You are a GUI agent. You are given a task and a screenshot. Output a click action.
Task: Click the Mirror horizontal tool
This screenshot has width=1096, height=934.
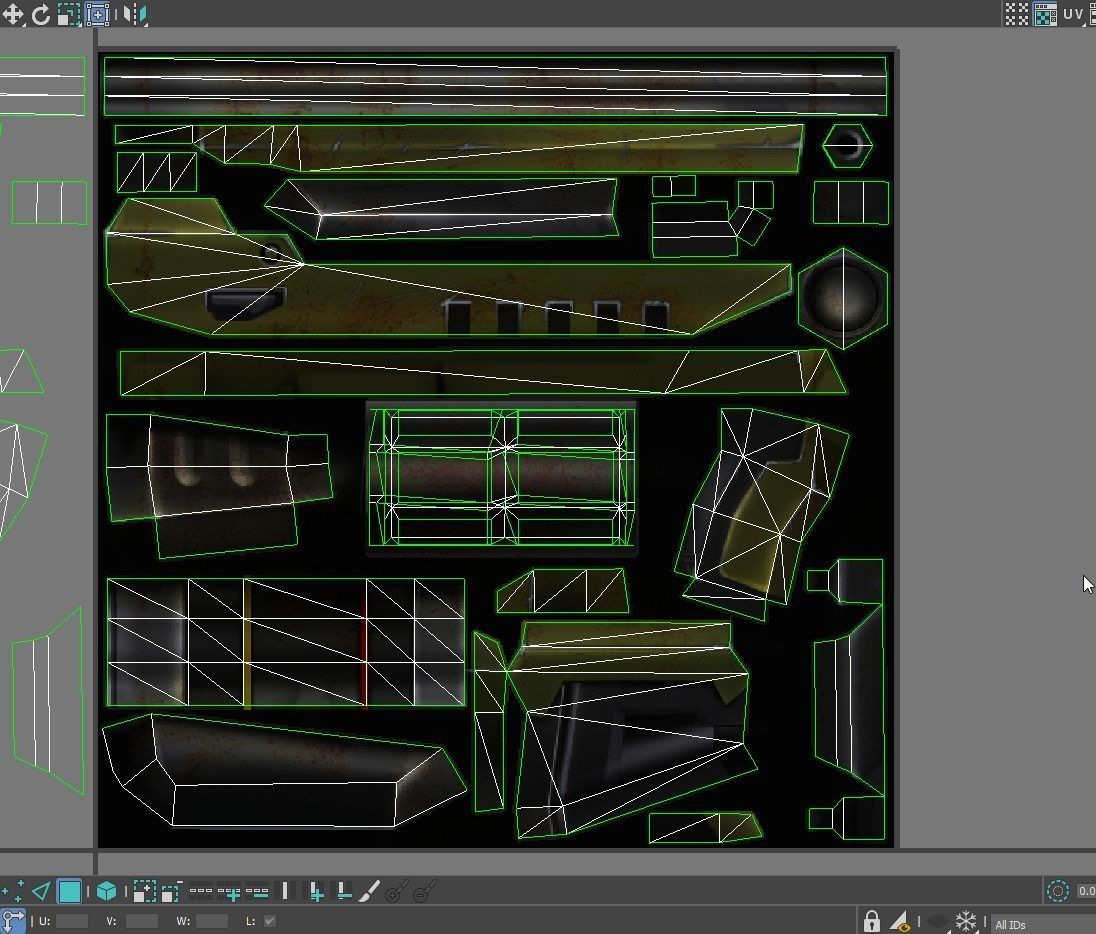pos(135,14)
